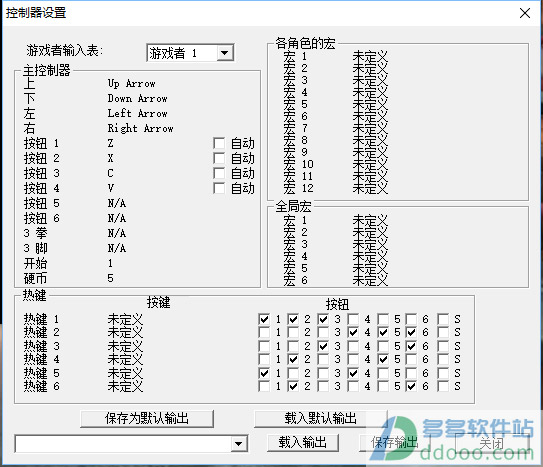
Task: Select 未定义 for character 宏 12
Action: click(x=370, y=188)
